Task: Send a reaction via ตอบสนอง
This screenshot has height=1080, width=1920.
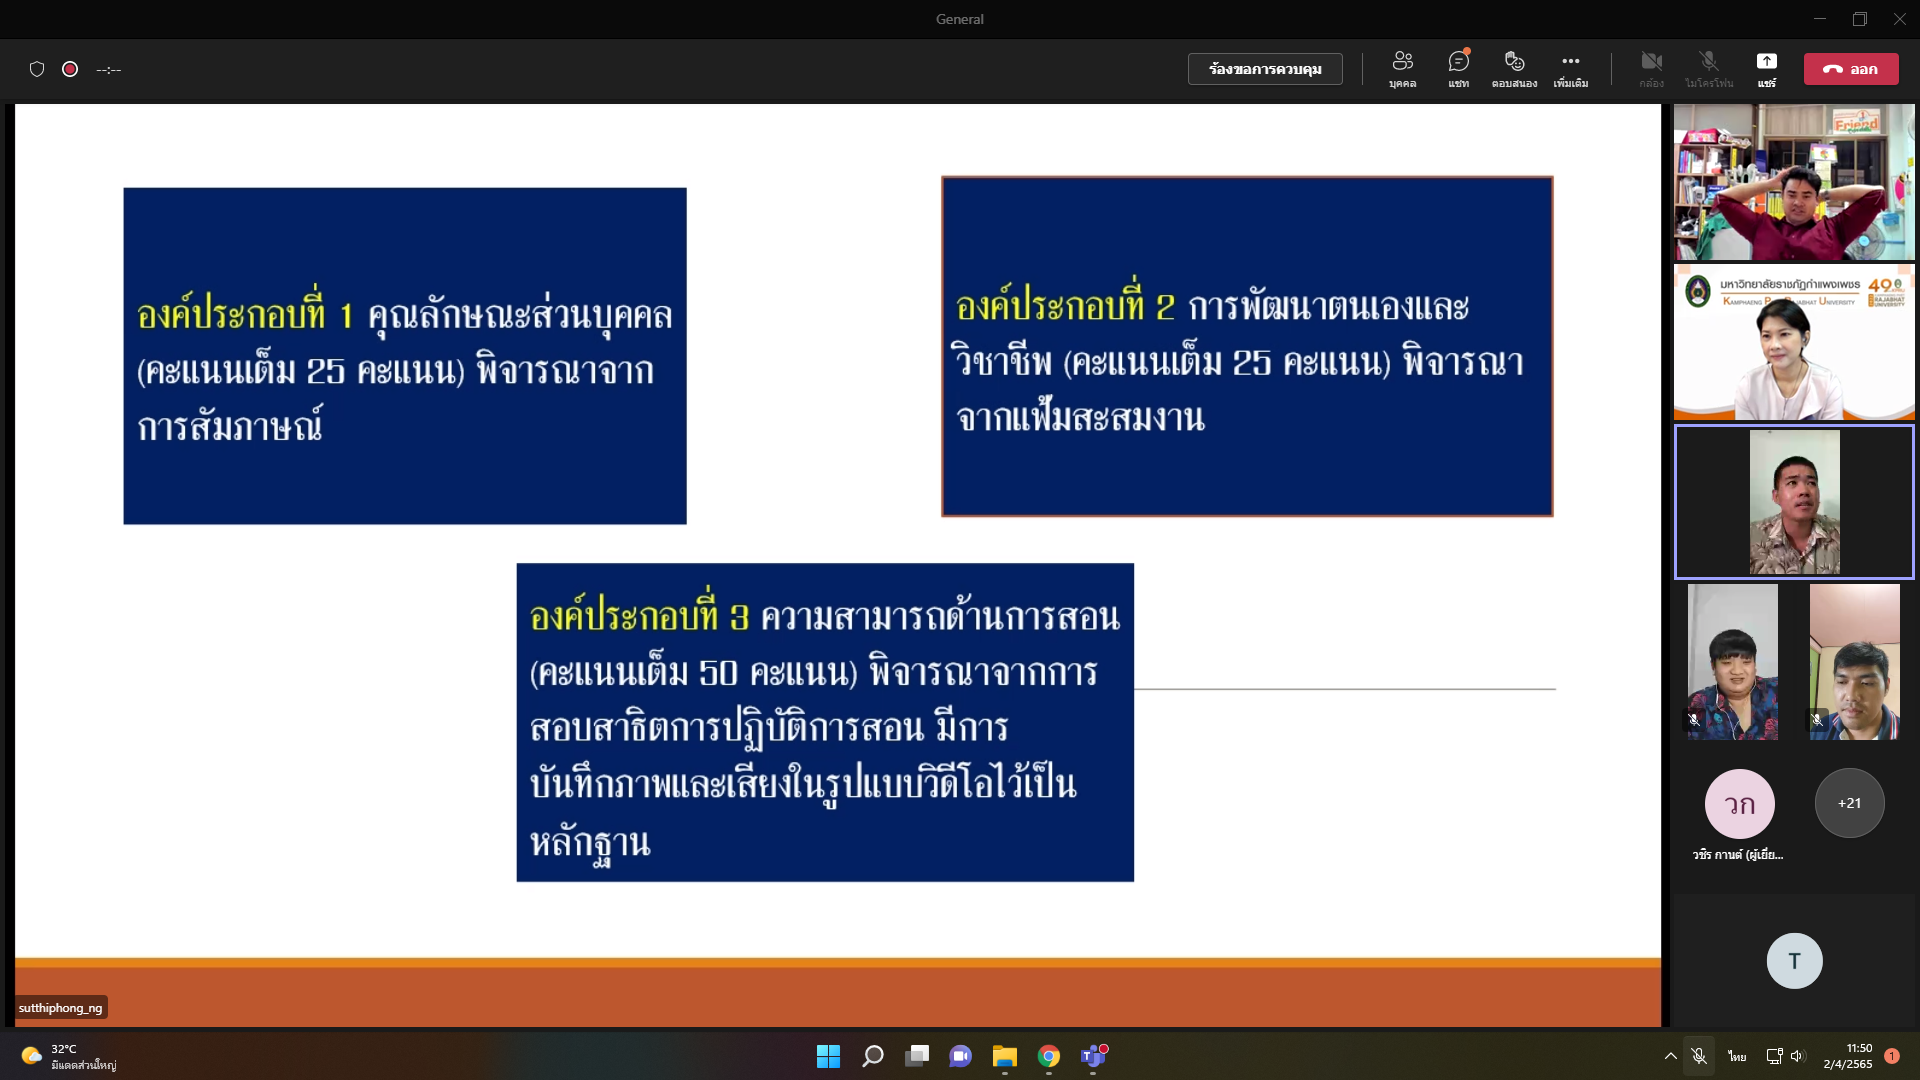Action: [x=1514, y=68]
